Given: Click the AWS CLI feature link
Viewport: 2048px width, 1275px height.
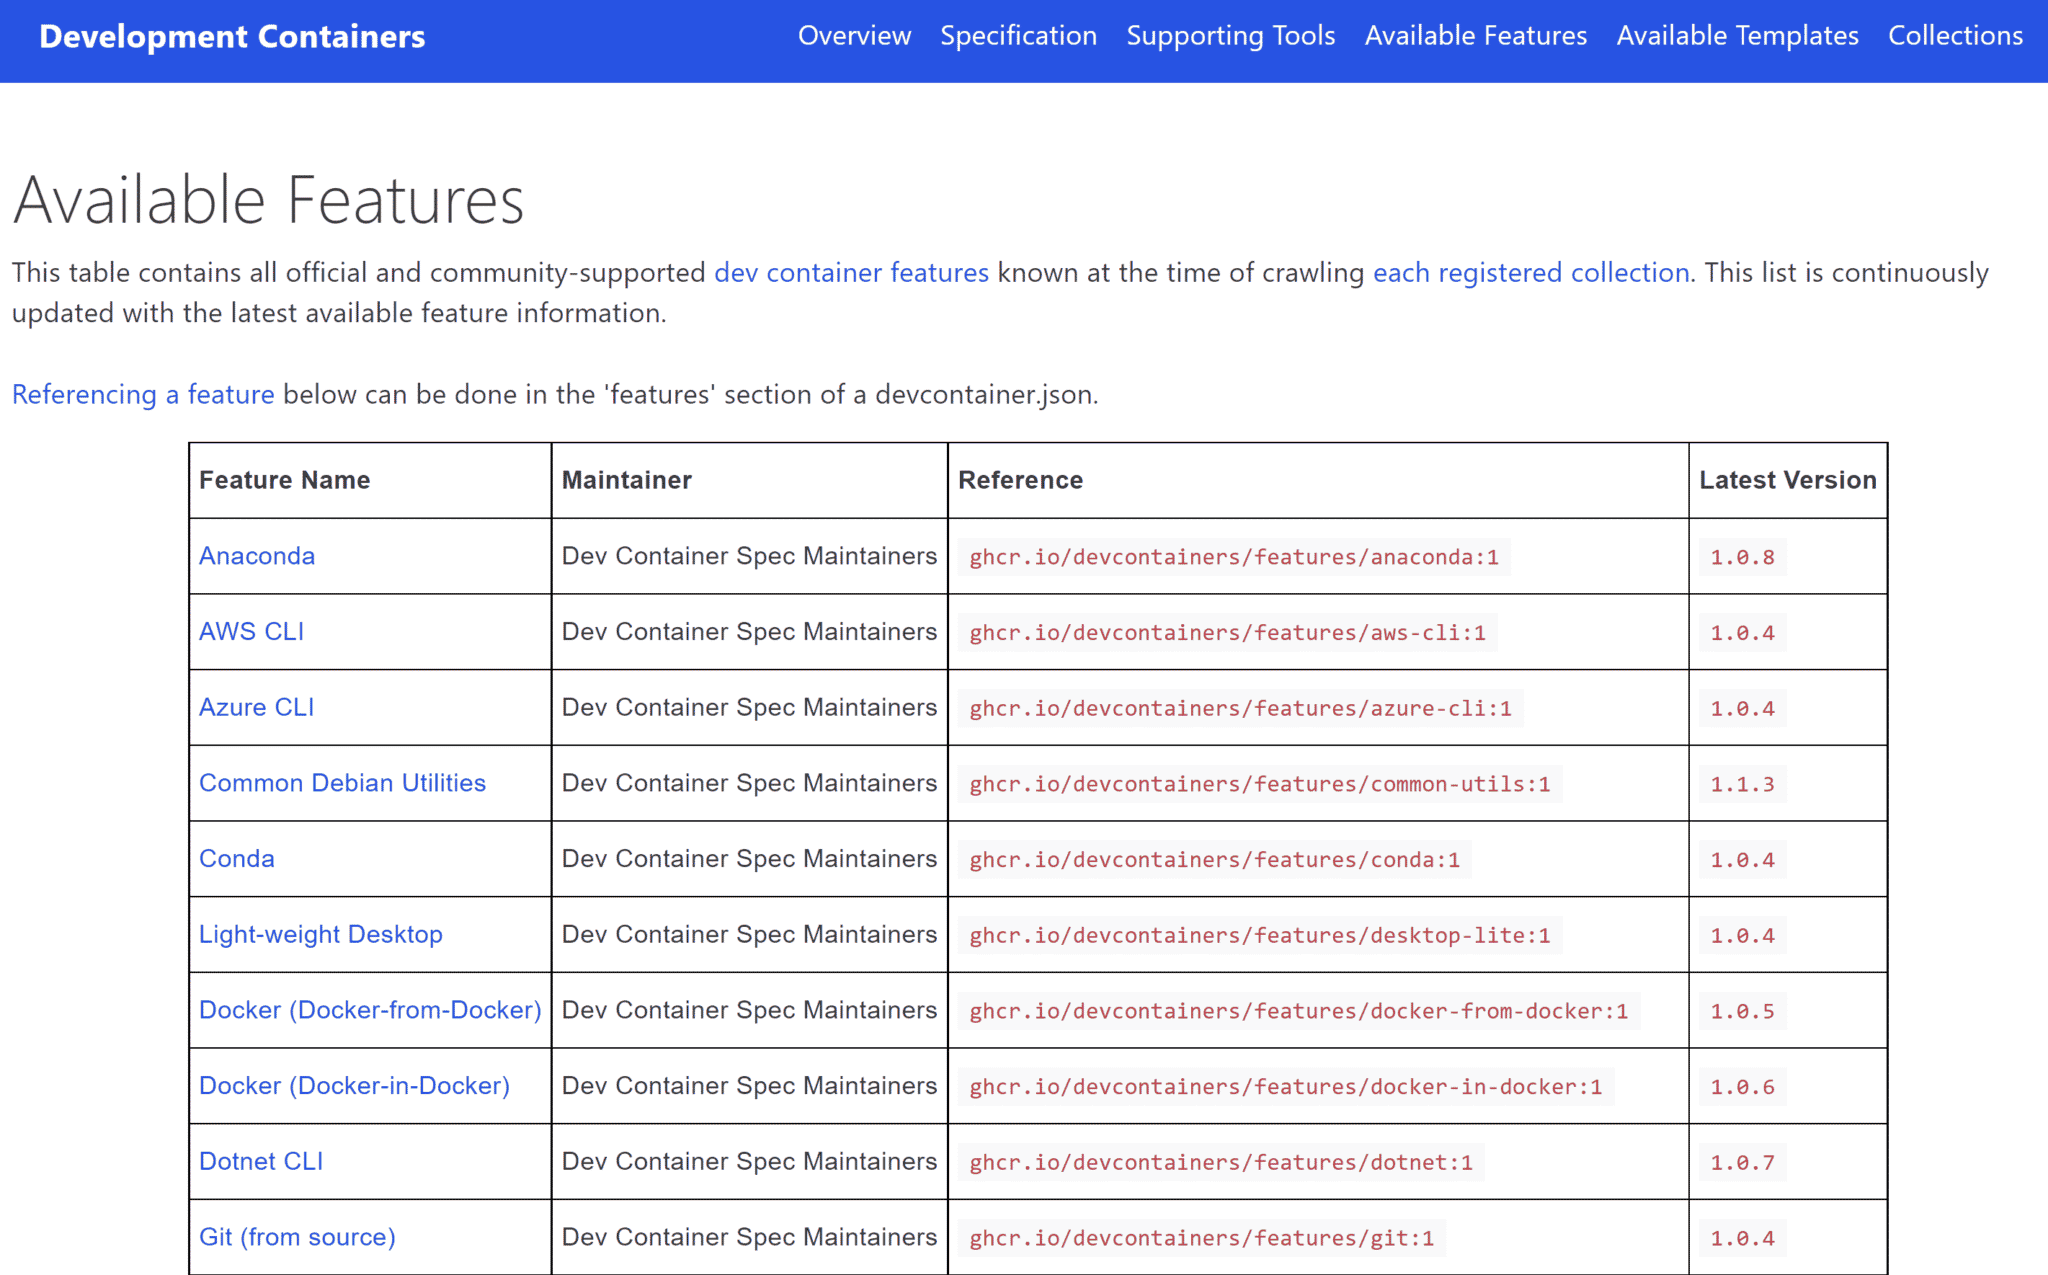Looking at the screenshot, I should click(x=251, y=632).
